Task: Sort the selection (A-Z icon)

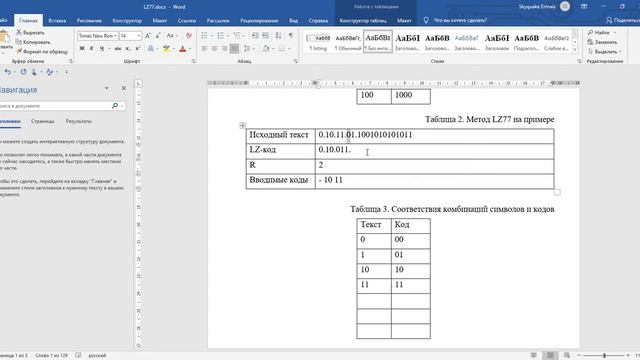Action: [x=278, y=36]
